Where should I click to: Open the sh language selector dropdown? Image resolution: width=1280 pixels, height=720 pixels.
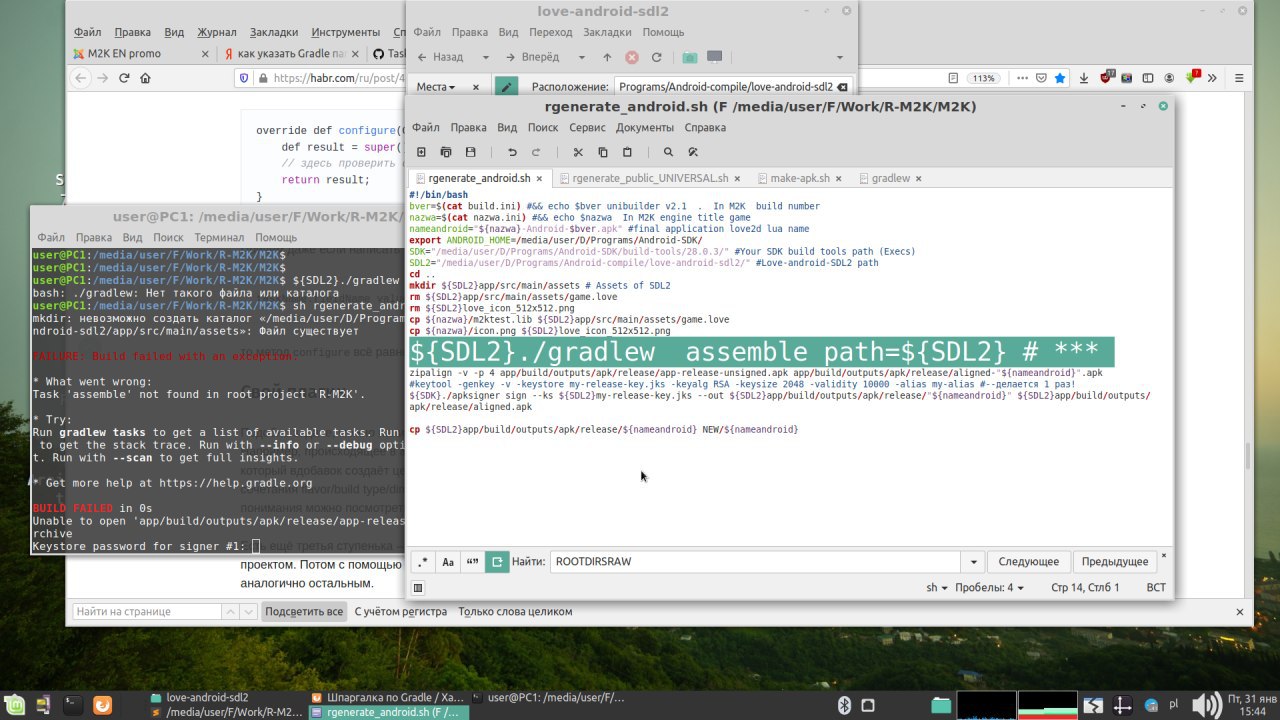click(937, 588)
